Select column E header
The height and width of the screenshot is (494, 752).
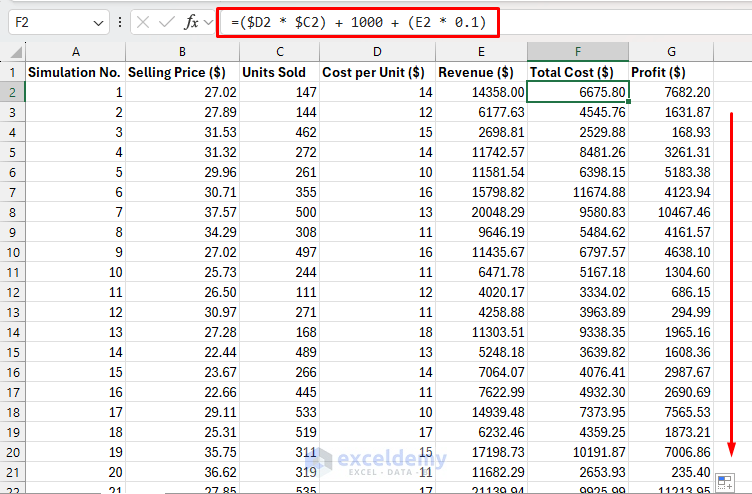(481, 52)
